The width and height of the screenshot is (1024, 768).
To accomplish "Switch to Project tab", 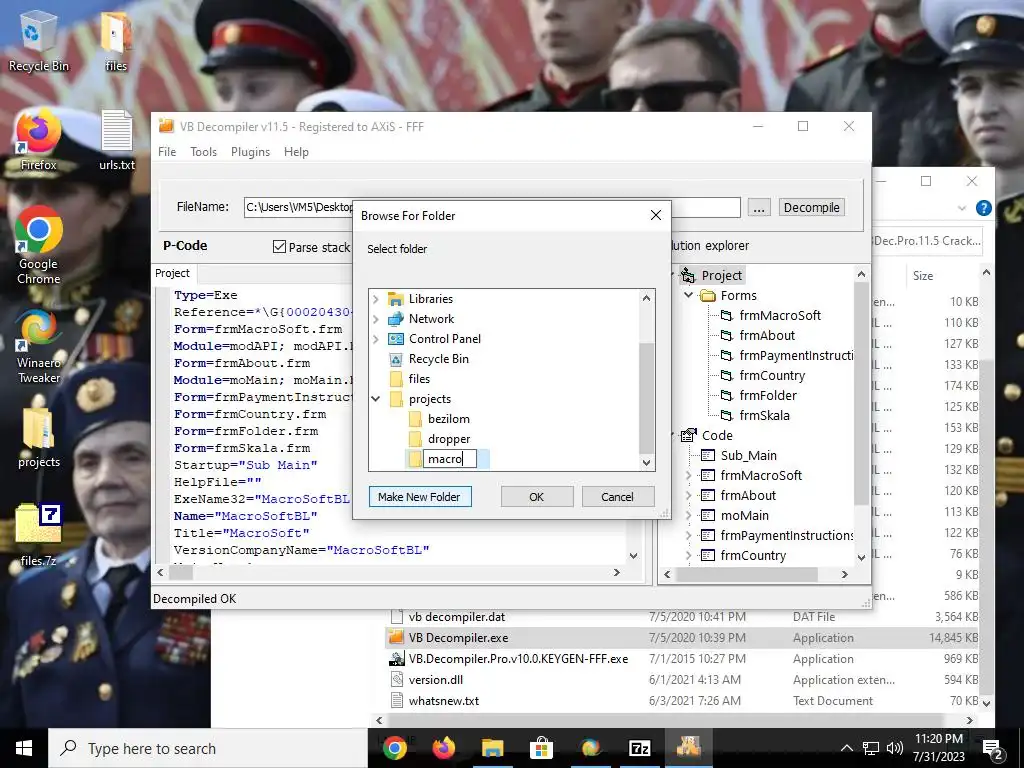I will point(172,273).
